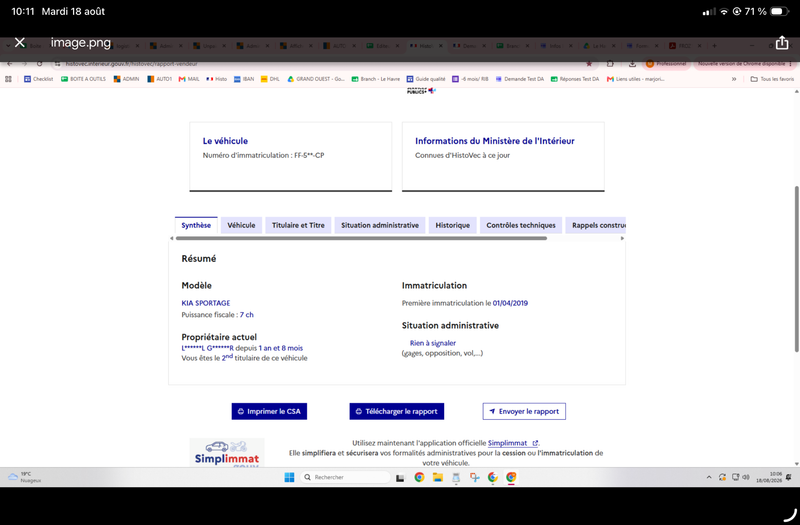Image resolution: width=800 pixels, height=525 pixels.
Task: Open the Demande Test DA bookmark
Action: pyautogui.click(x=519, y=79)
